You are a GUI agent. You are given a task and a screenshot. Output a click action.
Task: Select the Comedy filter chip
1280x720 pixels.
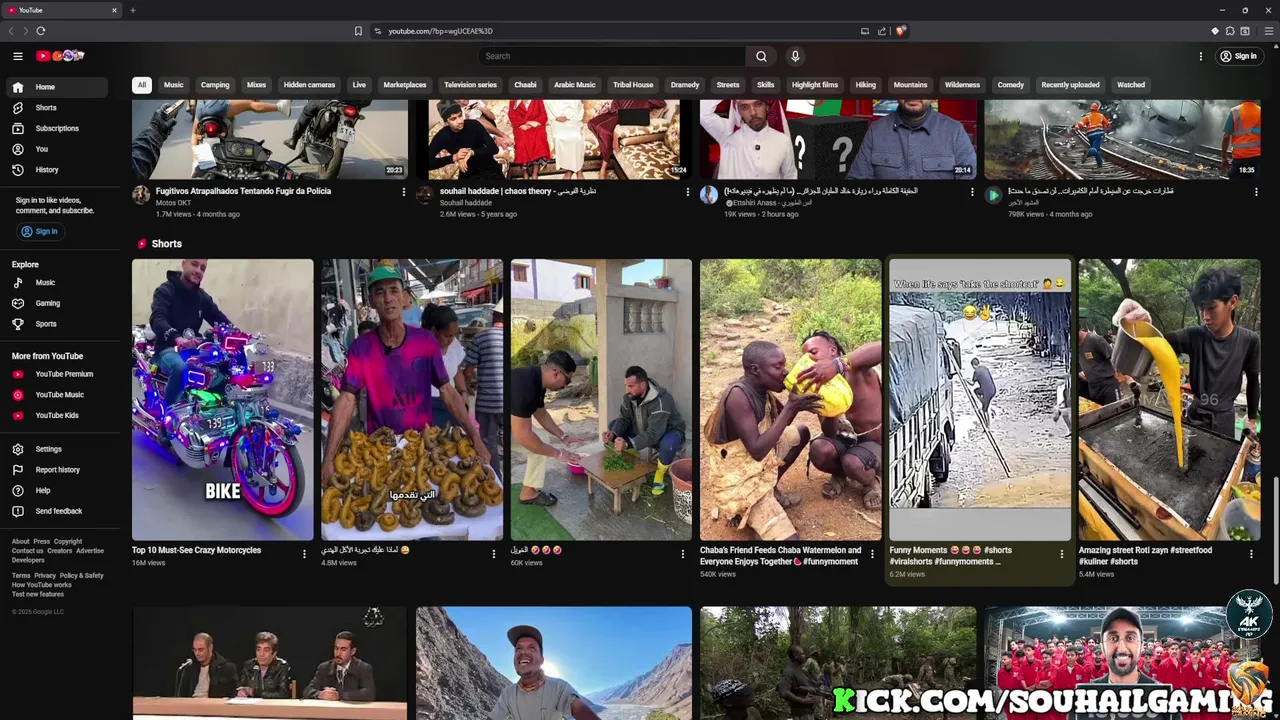(1011, 85)
